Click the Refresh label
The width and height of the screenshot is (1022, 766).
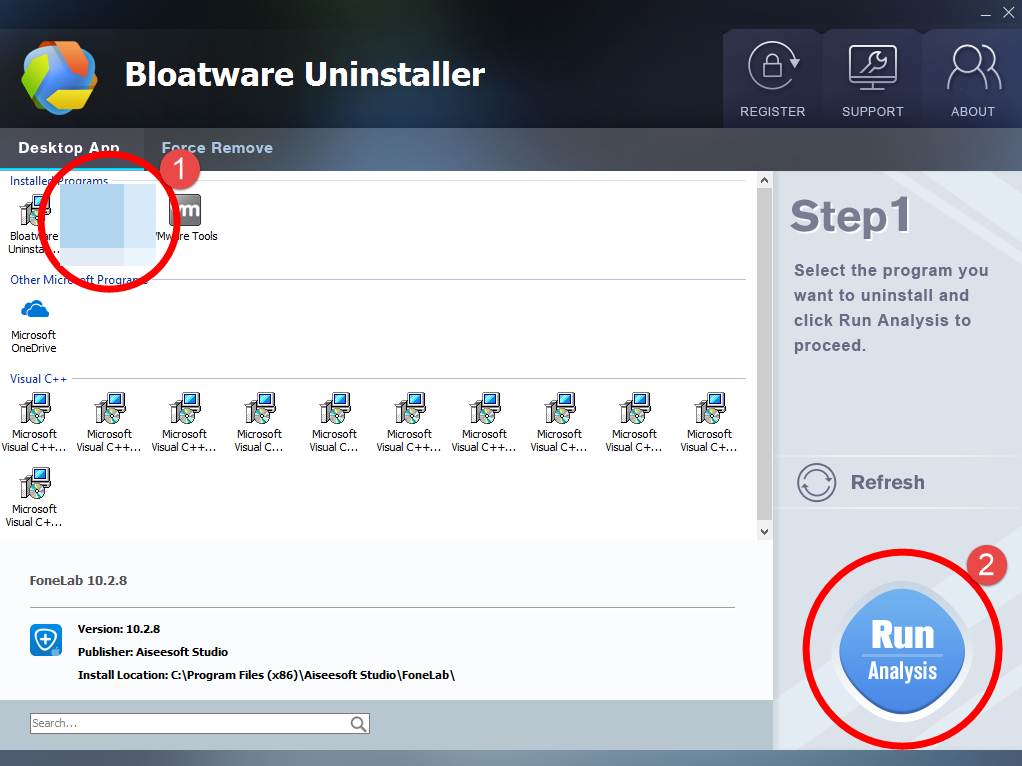(x=888, y=482)
